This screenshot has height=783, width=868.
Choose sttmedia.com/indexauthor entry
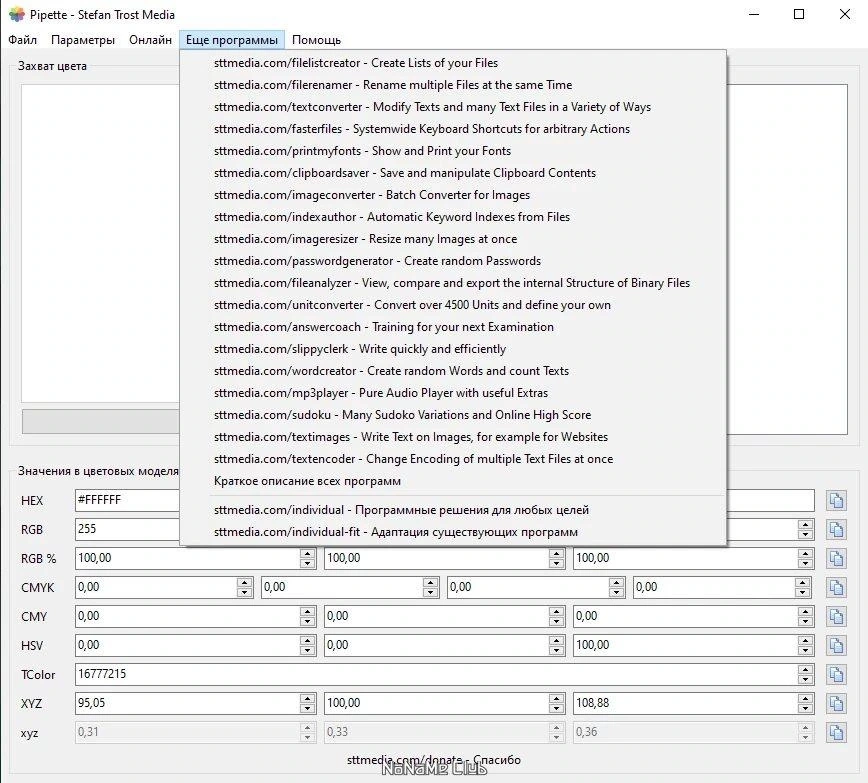453,217
